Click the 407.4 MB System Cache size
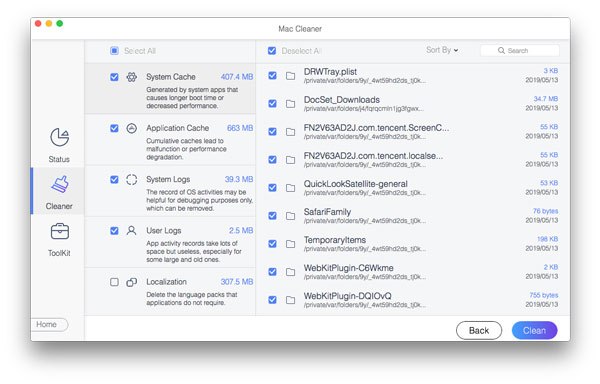The width and height of the screenshot is (600, 384). [237, 77]
